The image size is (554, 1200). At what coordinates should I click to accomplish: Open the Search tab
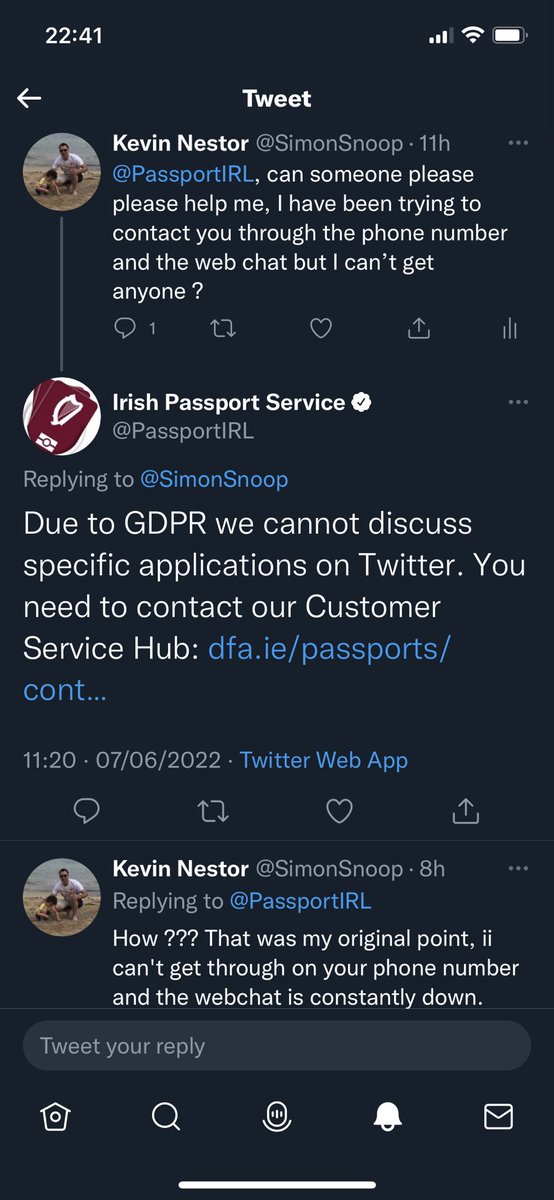click(166, 1117)
